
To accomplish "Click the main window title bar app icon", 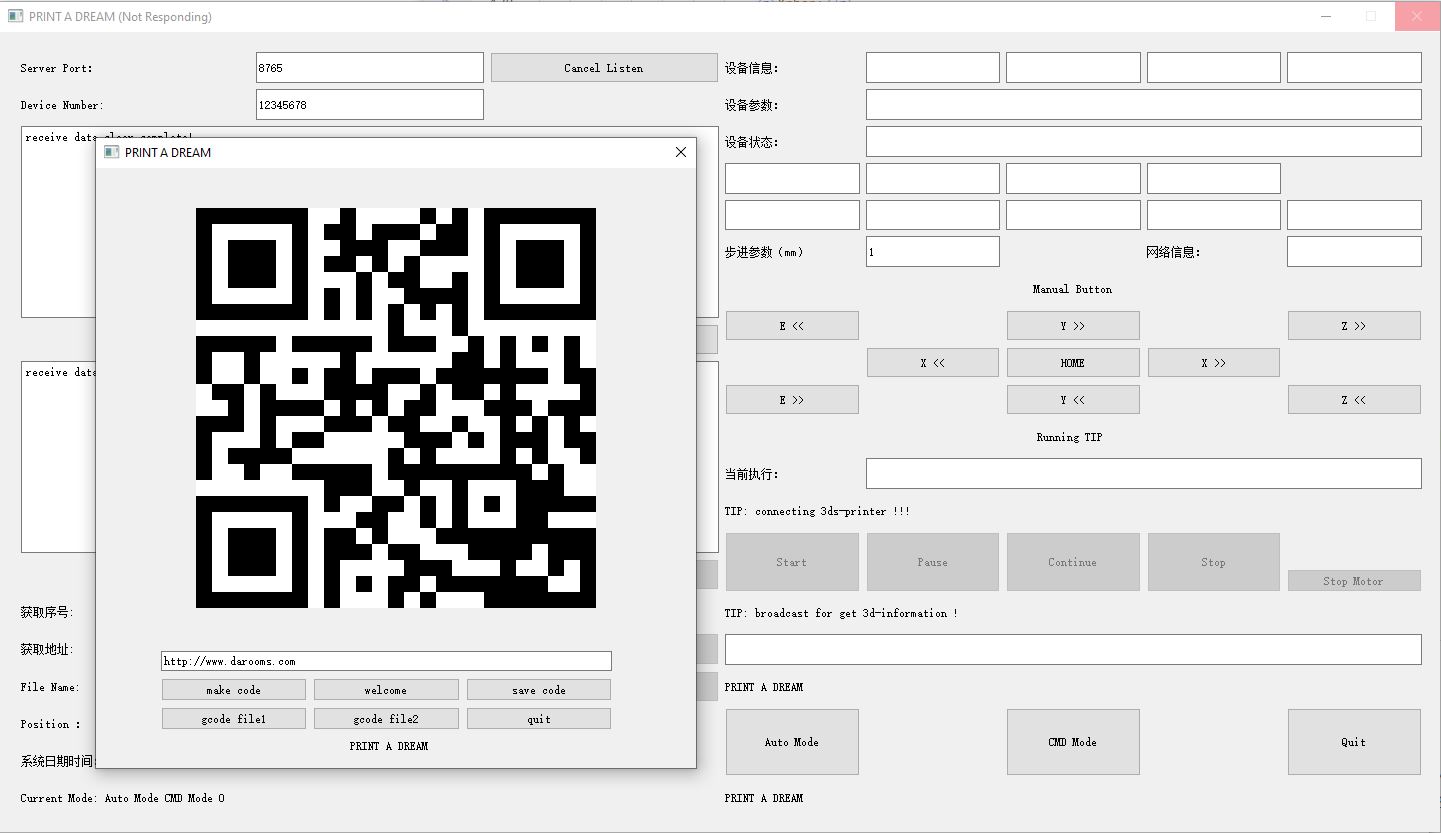I will [x=15, y=16].
